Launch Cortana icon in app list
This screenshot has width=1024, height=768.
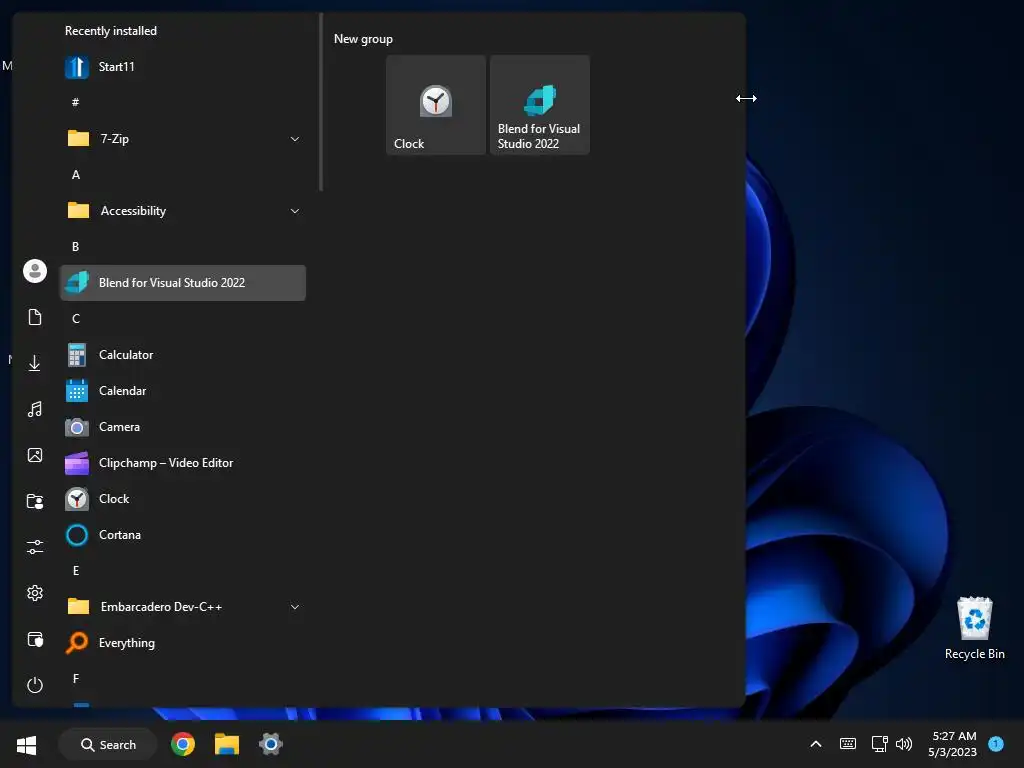tap(77, 535)
